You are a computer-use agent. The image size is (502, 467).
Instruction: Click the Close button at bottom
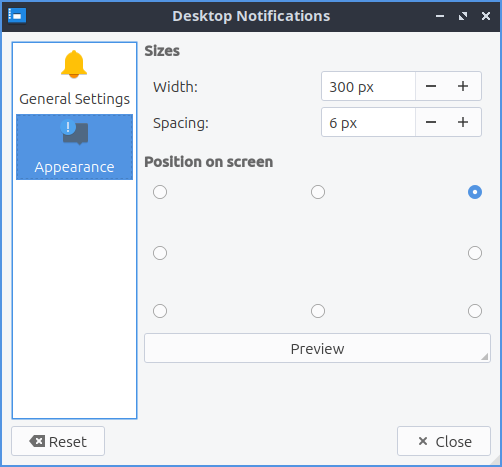[444, 441]
